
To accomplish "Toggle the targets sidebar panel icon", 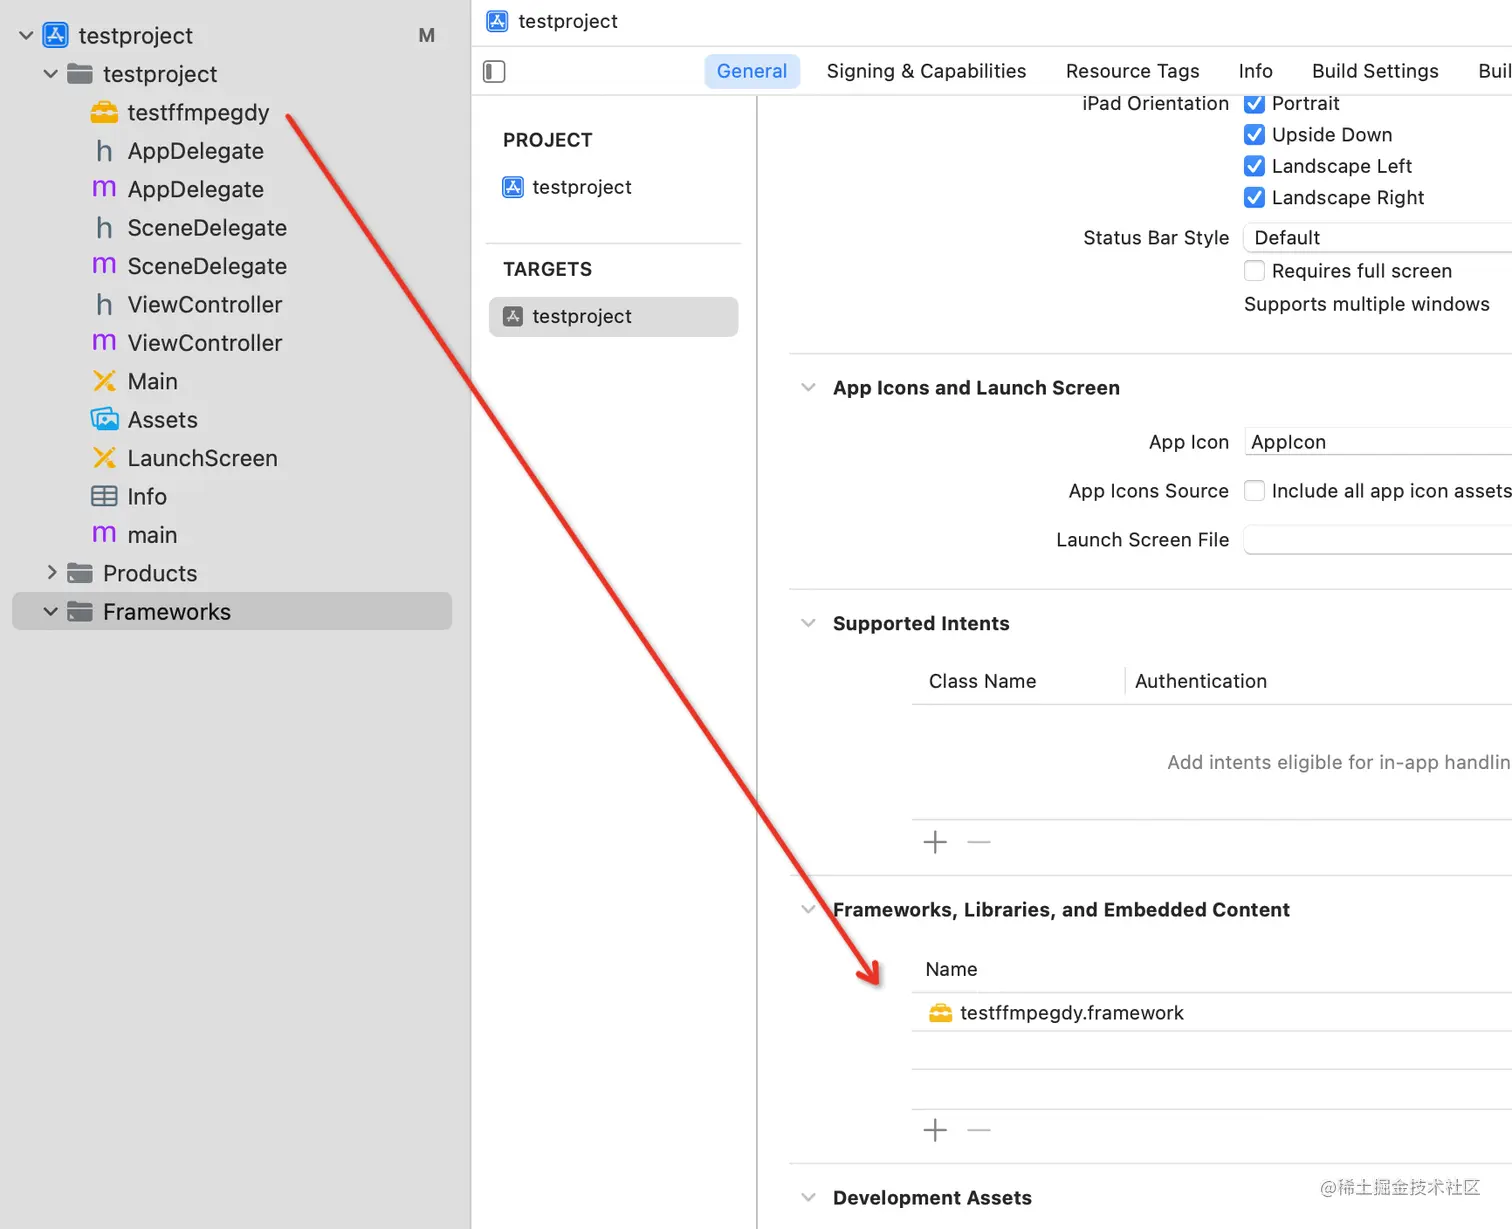I will 494,71.
